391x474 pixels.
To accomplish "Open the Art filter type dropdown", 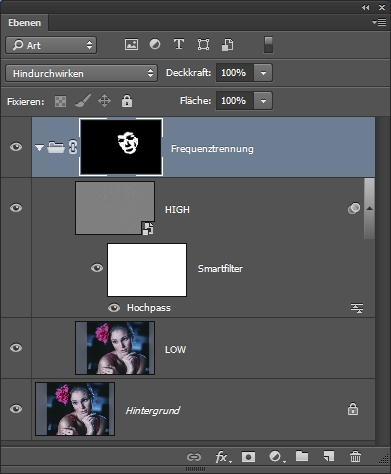I will (x=51, y=45).
